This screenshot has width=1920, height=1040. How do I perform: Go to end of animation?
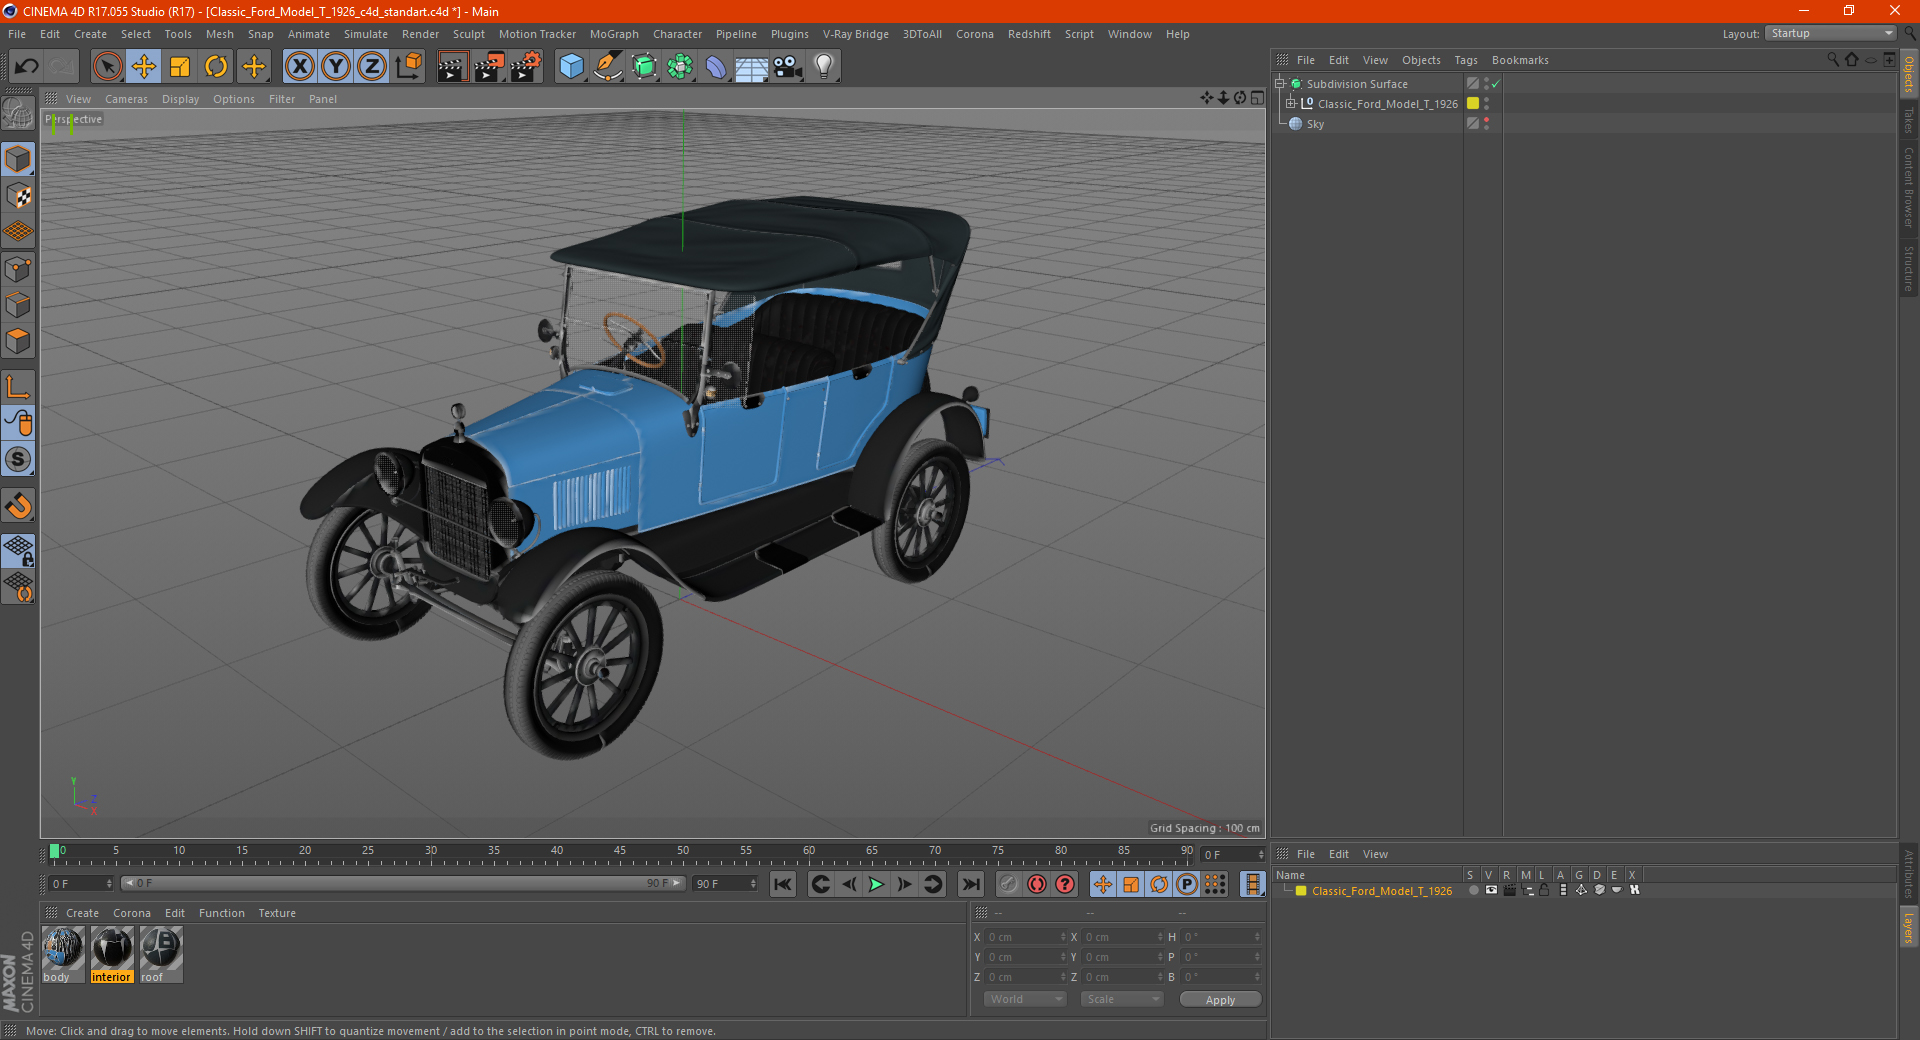(x=970, y=884)
